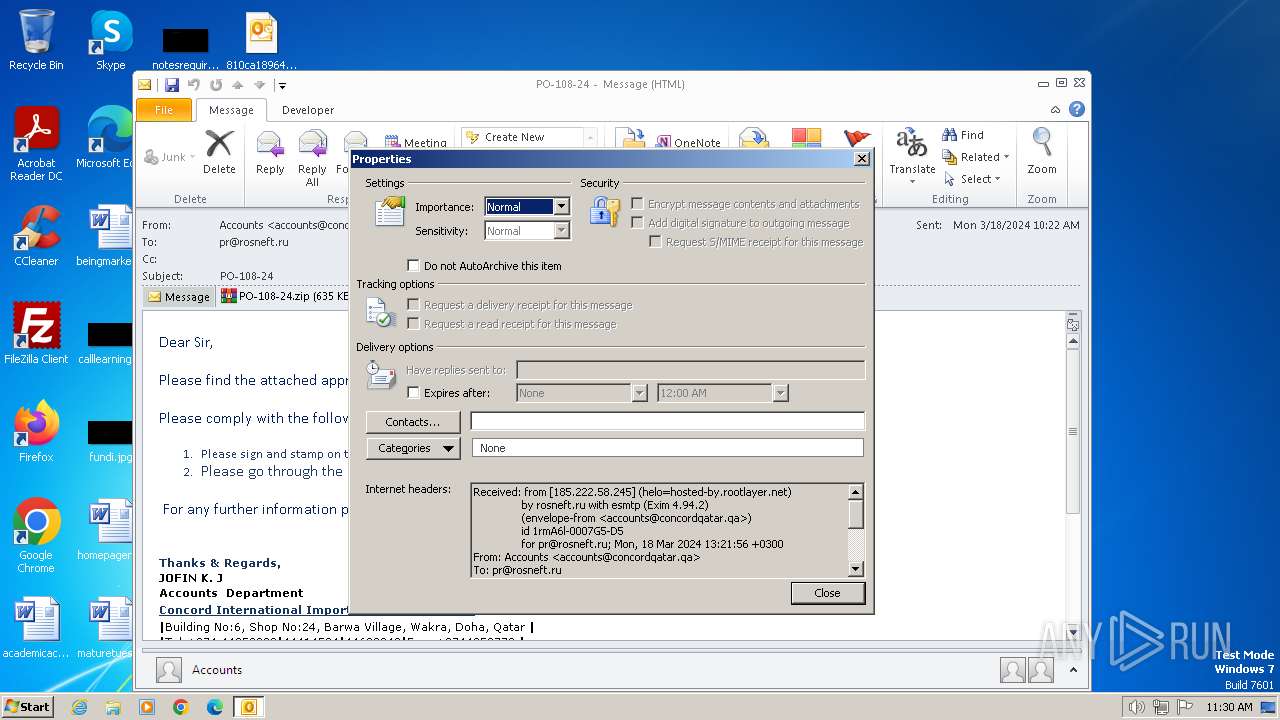1280x720 pixels.
Task: Open the Firefox desktop icon
Action: [36, 431]
